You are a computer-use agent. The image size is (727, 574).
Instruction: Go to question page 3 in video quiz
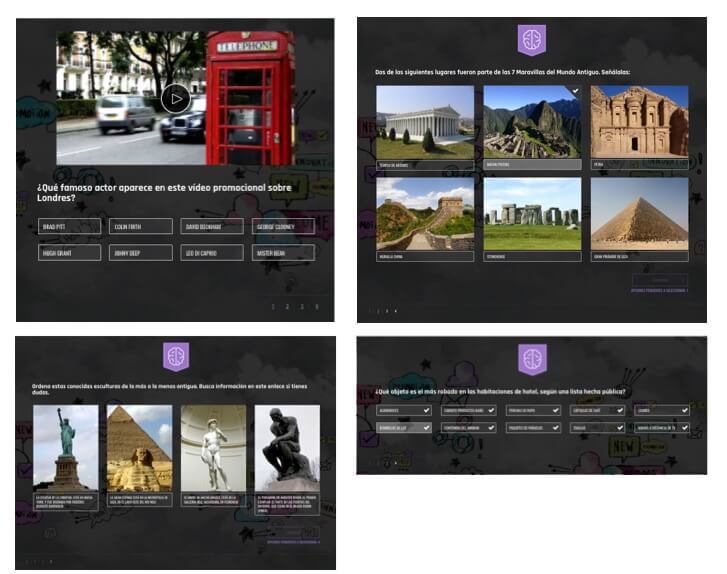(302, 306)
